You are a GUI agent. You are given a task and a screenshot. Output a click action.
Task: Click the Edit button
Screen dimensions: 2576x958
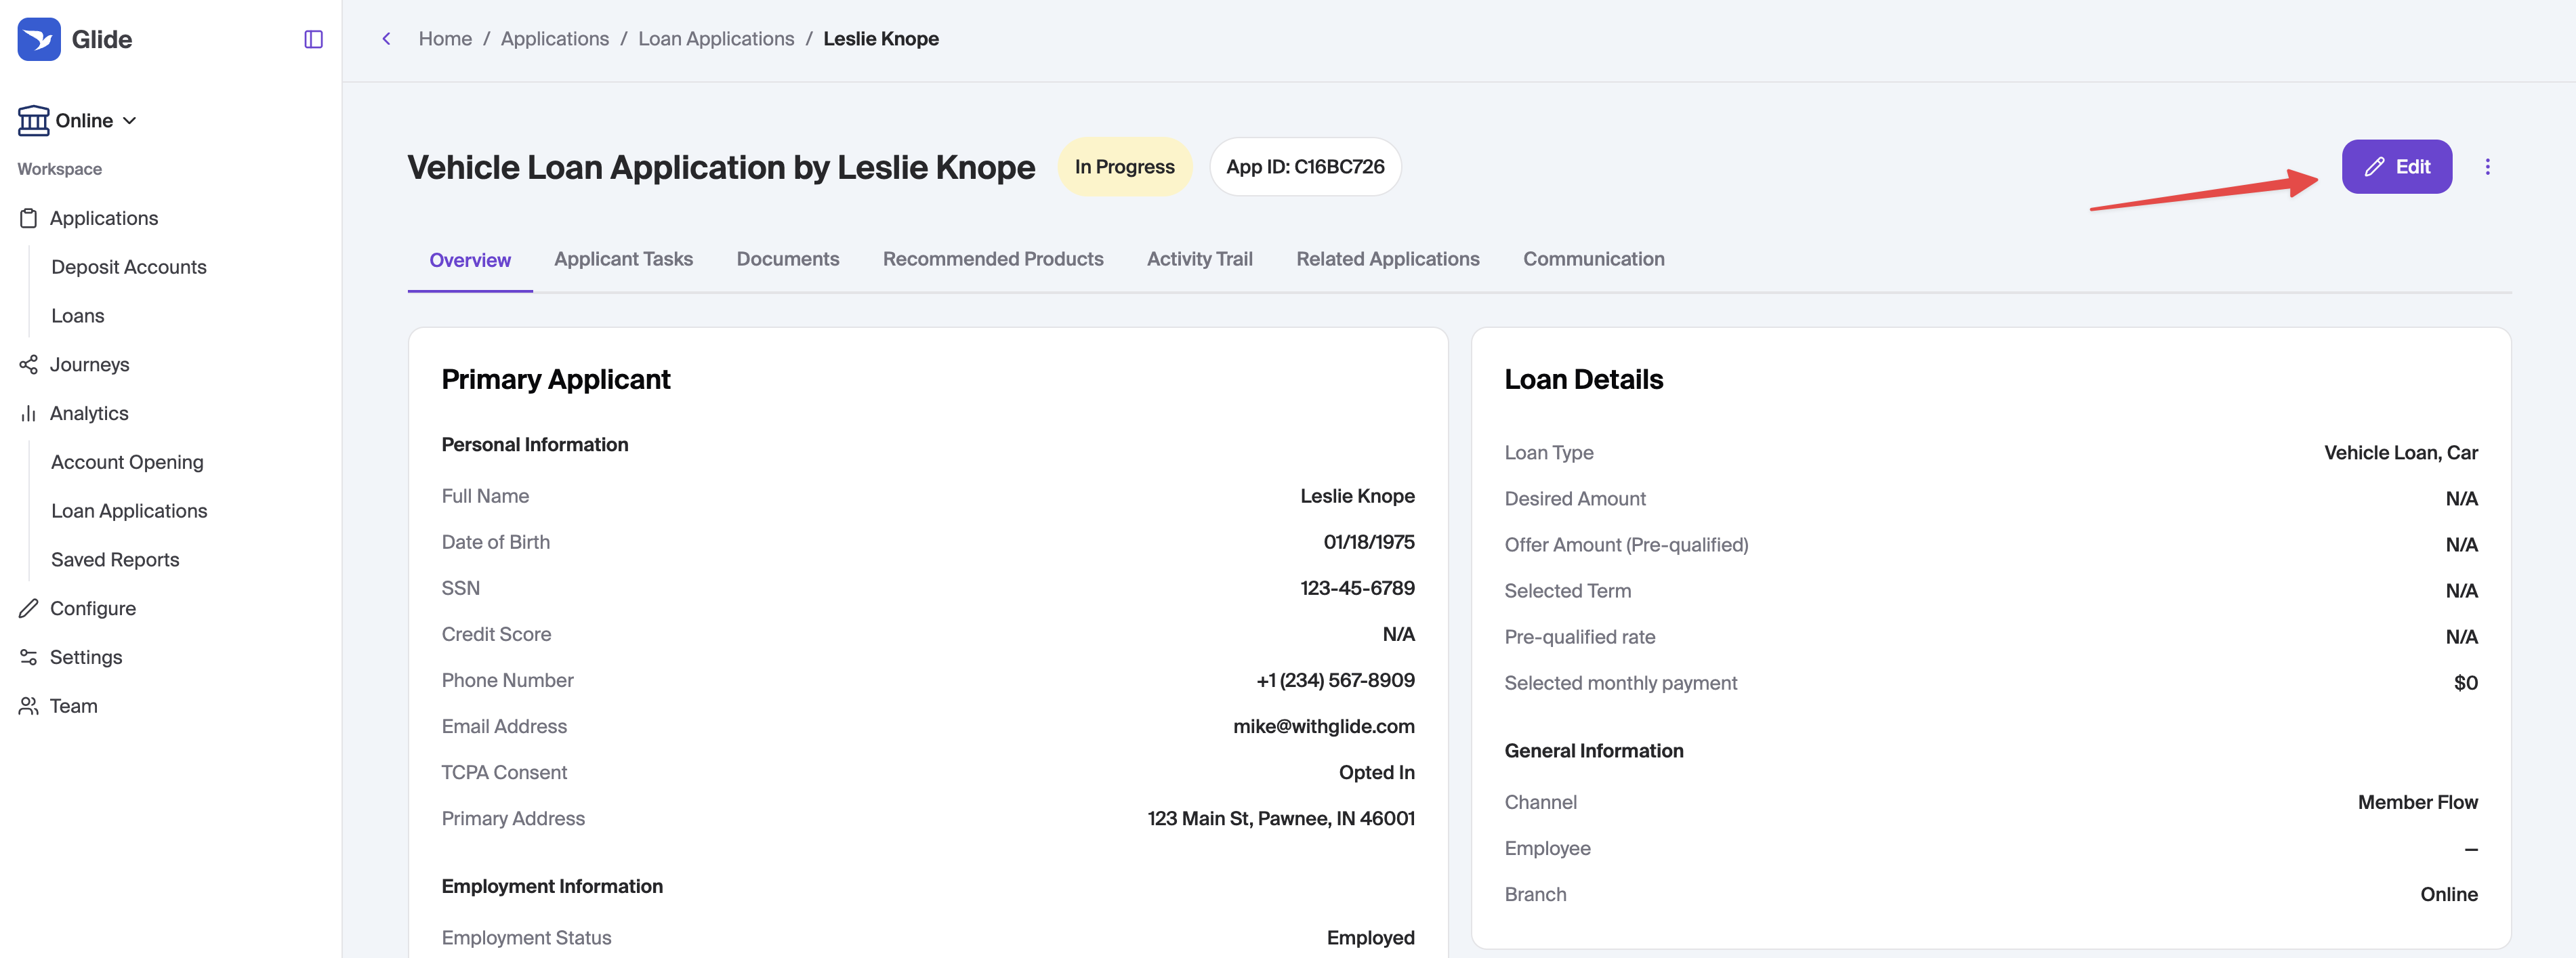point(2396,167)
